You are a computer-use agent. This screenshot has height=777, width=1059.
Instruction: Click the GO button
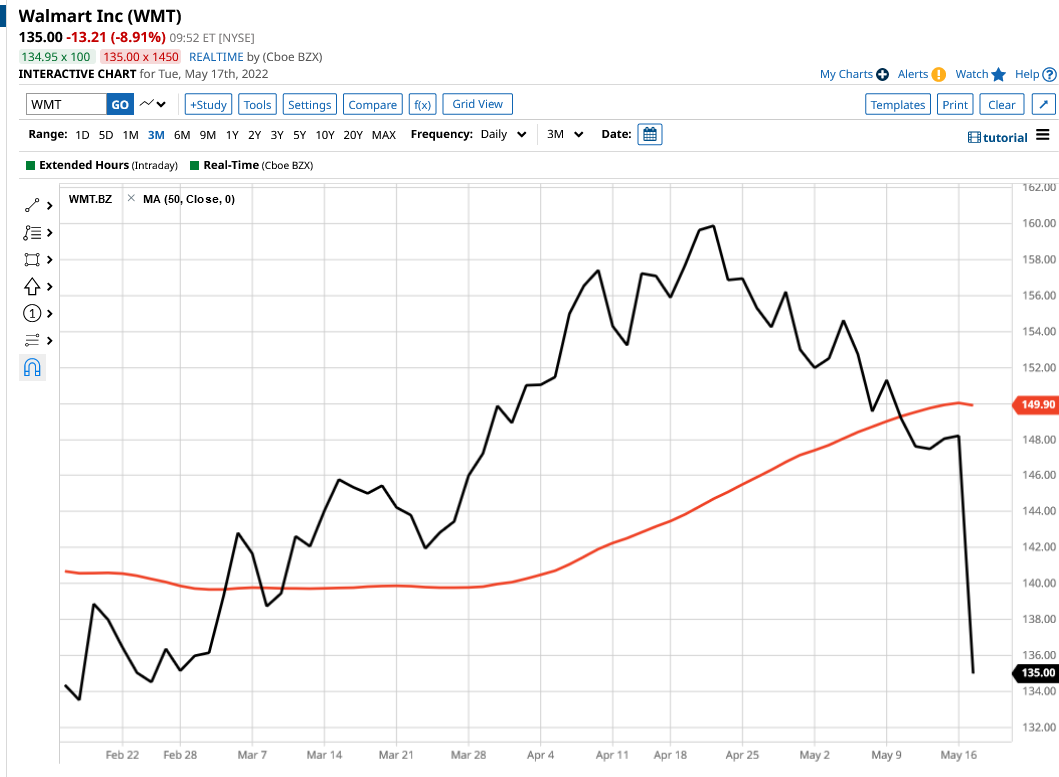coord(120,105)
